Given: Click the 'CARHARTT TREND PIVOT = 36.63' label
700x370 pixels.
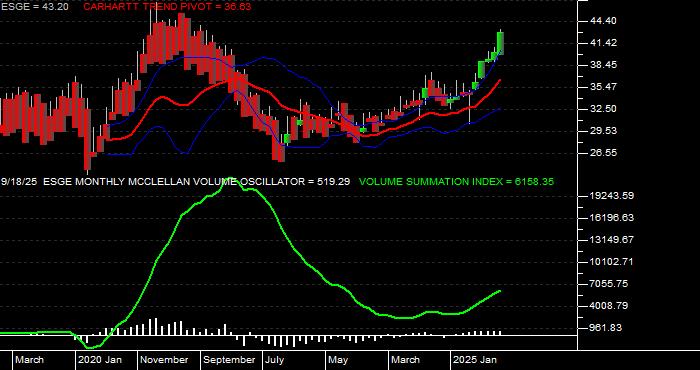Looking at the screenshot, I should 167,7.
